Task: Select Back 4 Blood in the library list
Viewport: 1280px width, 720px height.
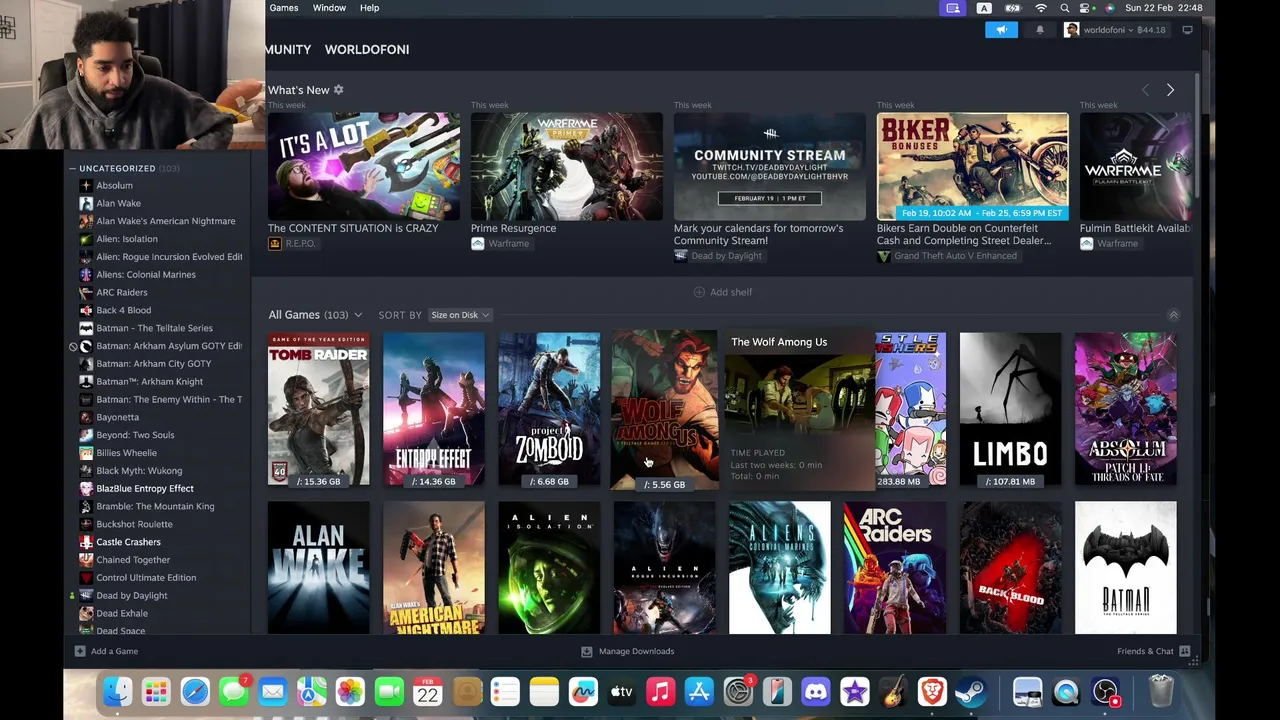Action: pos(123,310)
